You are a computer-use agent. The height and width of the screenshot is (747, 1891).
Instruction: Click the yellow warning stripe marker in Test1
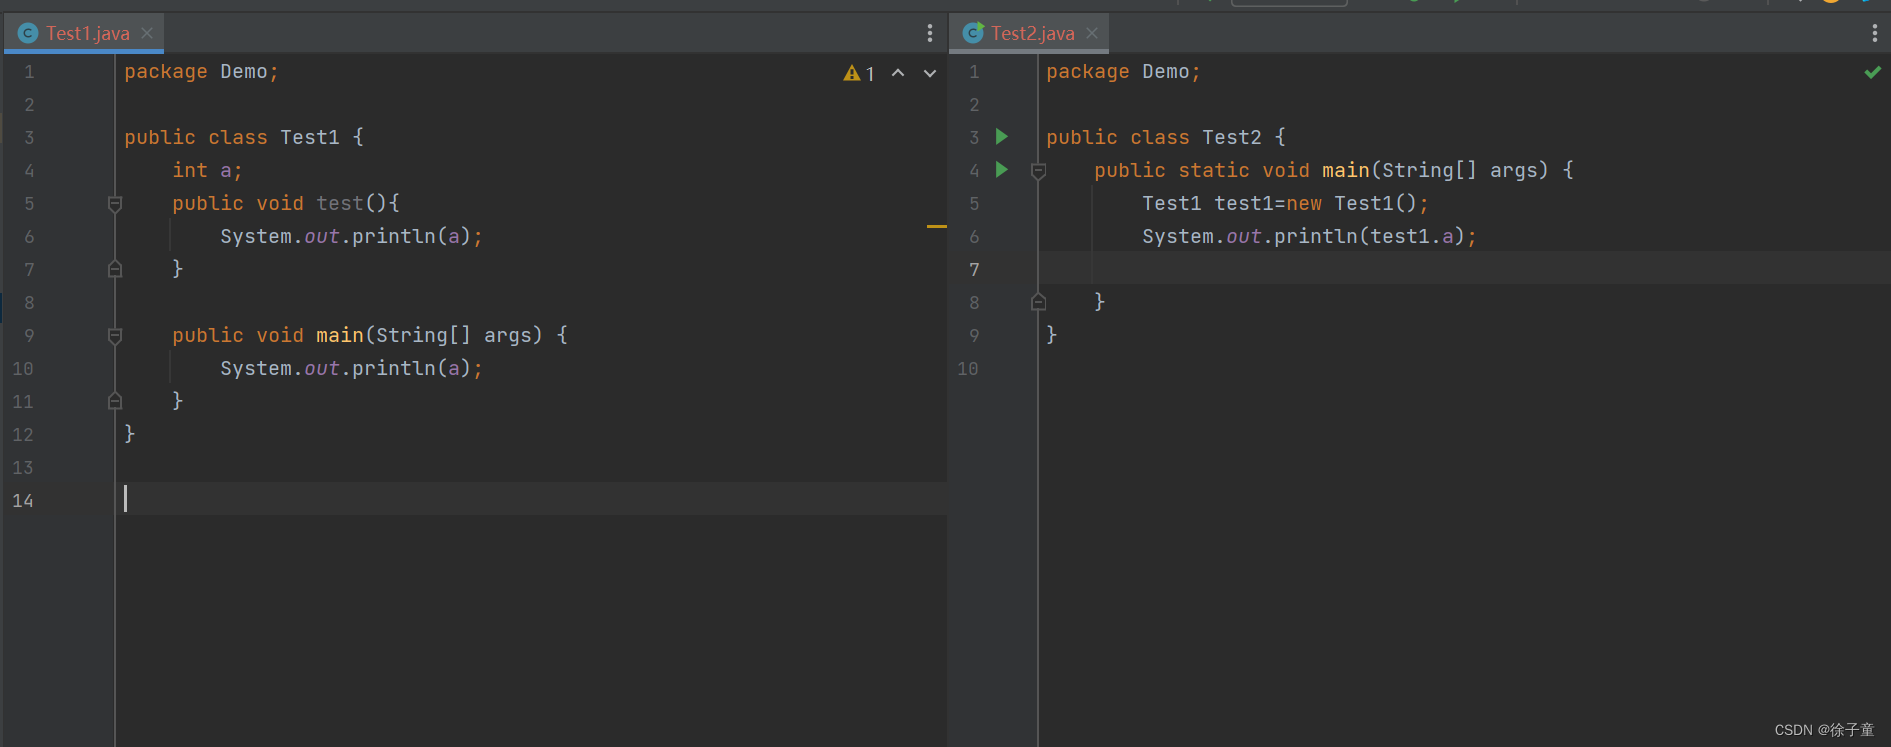(x=936, y=227)
